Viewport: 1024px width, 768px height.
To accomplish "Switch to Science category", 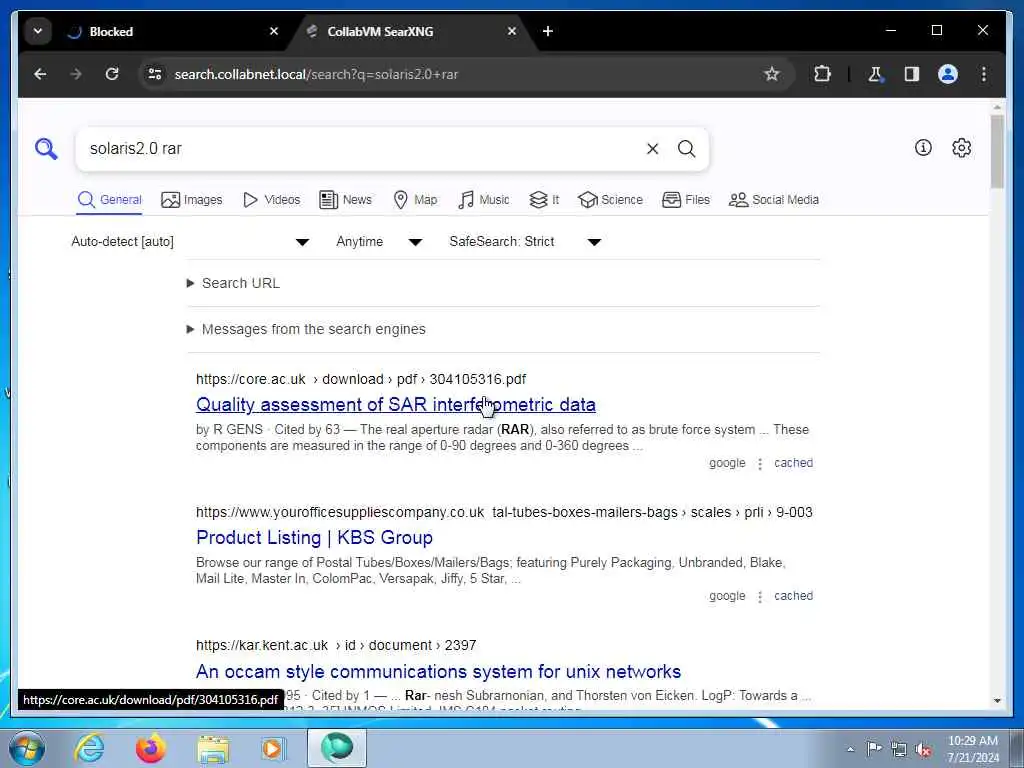I will click(x=610, y=200).
